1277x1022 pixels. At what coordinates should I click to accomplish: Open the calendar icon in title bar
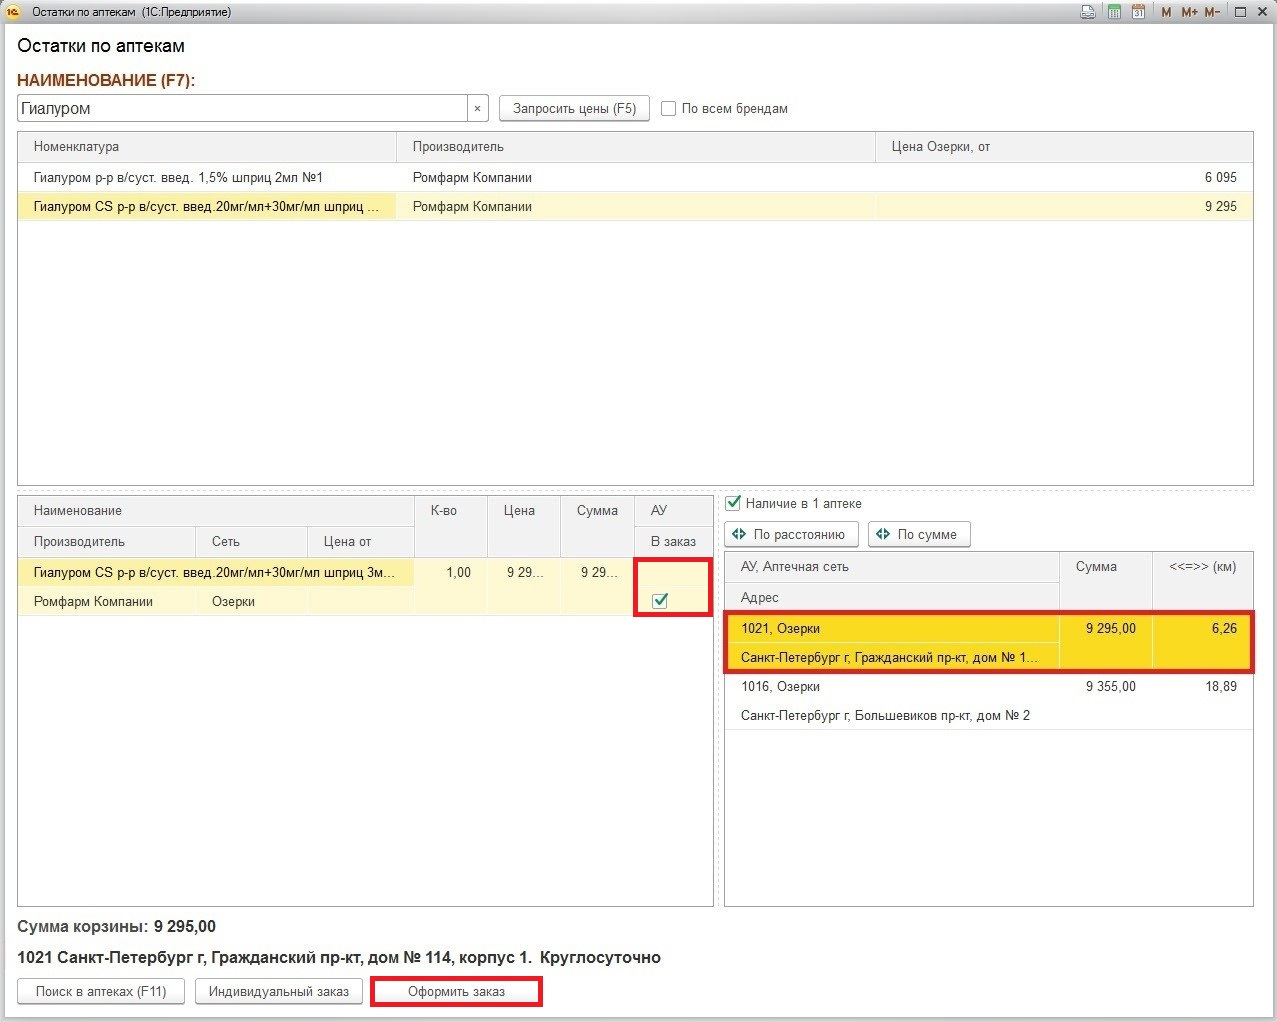(x=1138, y=12)
